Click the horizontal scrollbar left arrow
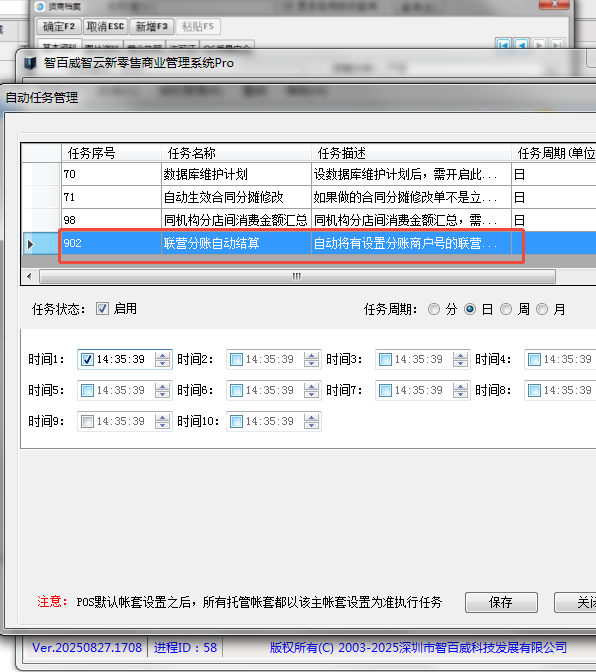596x672 pixels. coord(29,276)
